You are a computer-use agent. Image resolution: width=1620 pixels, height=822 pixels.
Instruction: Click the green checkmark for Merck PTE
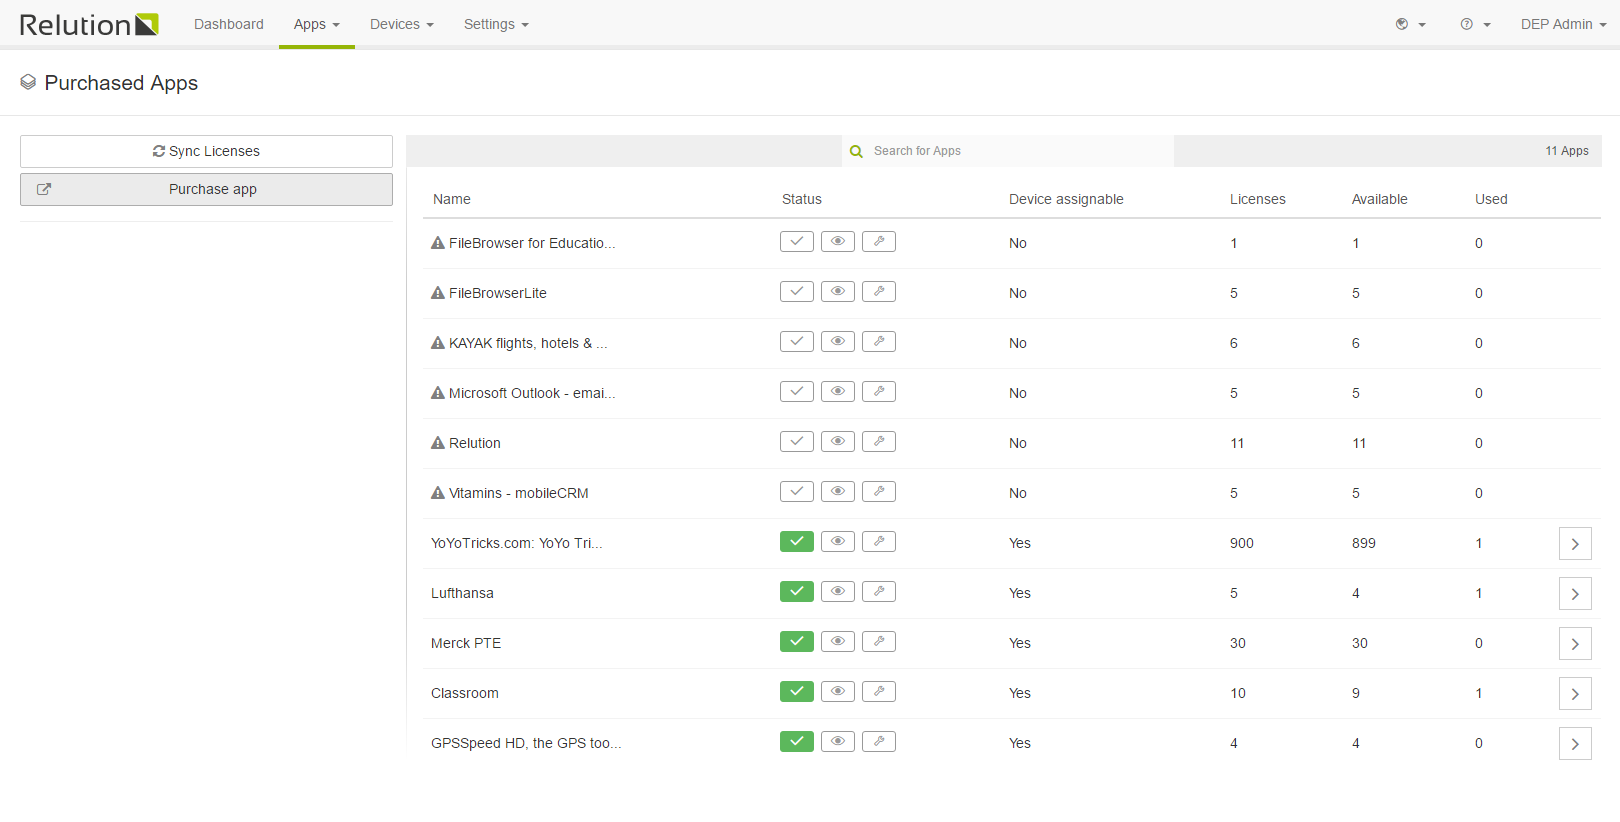(797, 641)
